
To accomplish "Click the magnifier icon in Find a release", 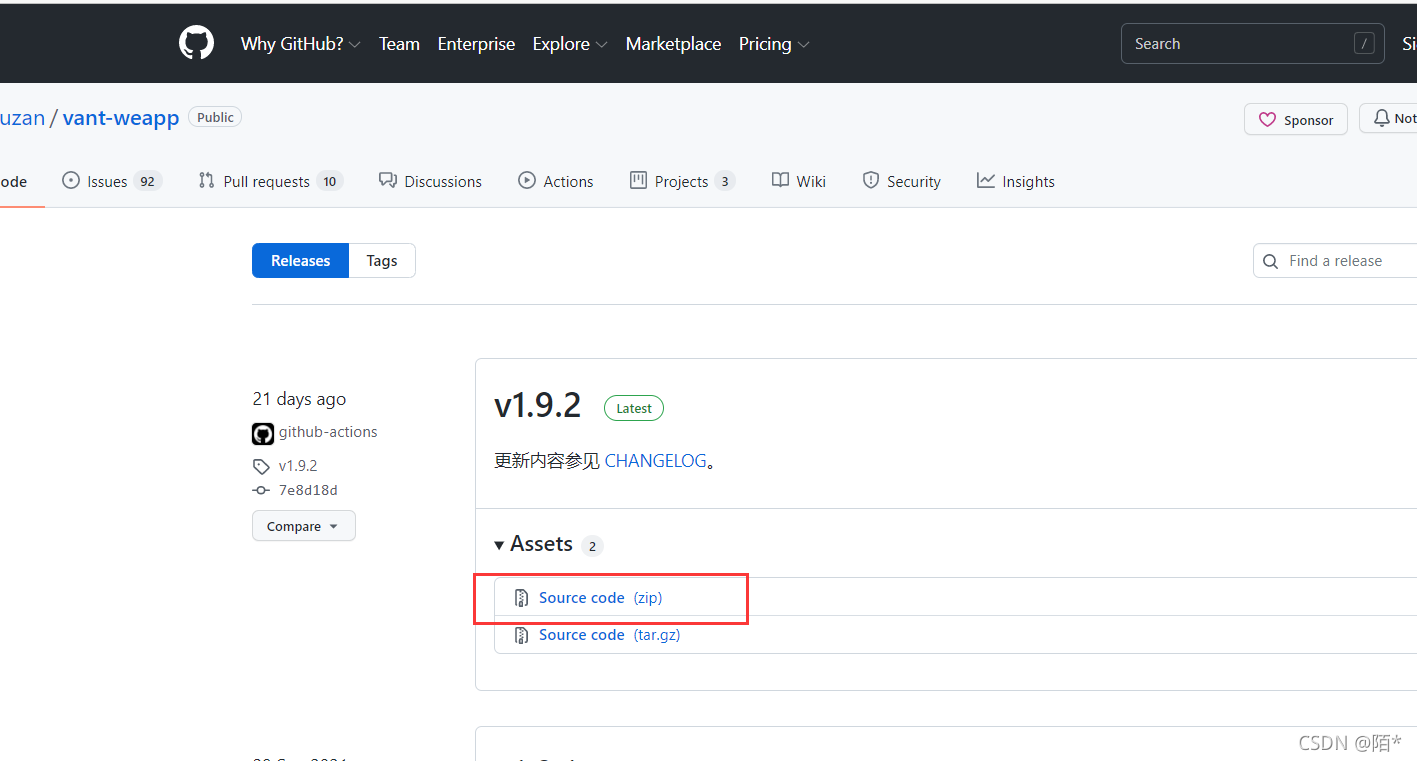I will tap(1270, 261).
